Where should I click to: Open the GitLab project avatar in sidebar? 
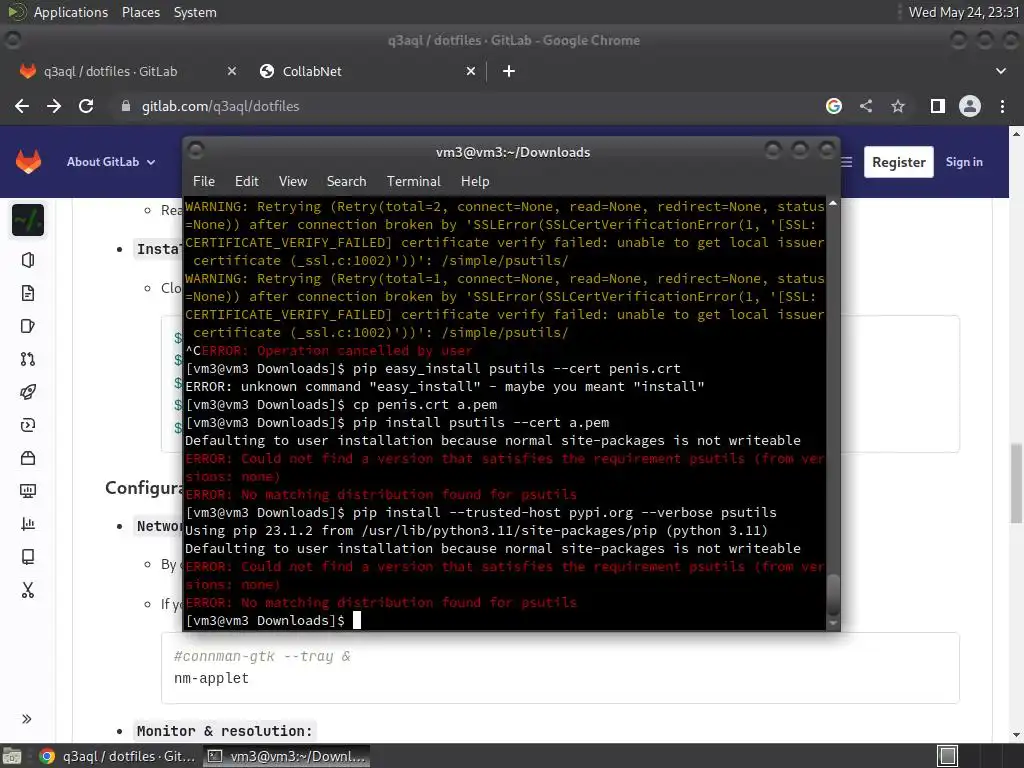[27, 220]
